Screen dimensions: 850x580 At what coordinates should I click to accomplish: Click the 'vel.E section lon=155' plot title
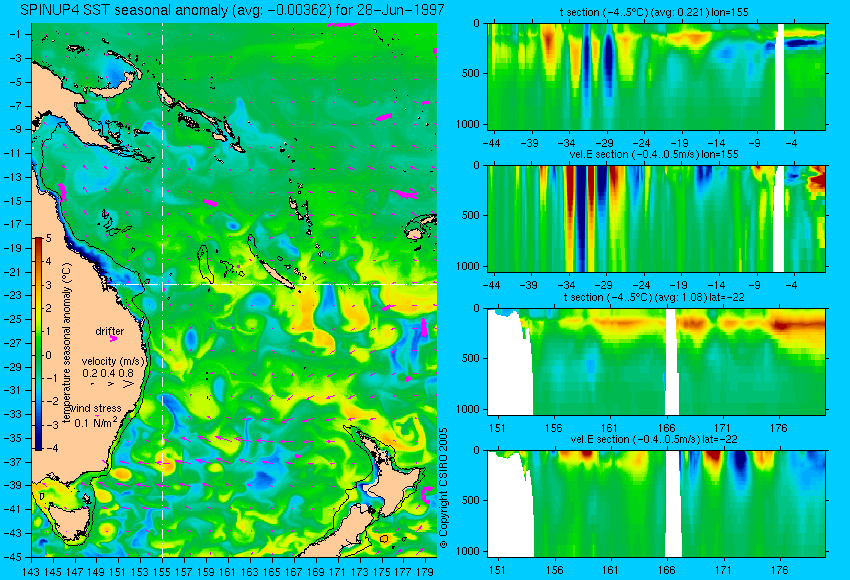click(x=654, y=154)
